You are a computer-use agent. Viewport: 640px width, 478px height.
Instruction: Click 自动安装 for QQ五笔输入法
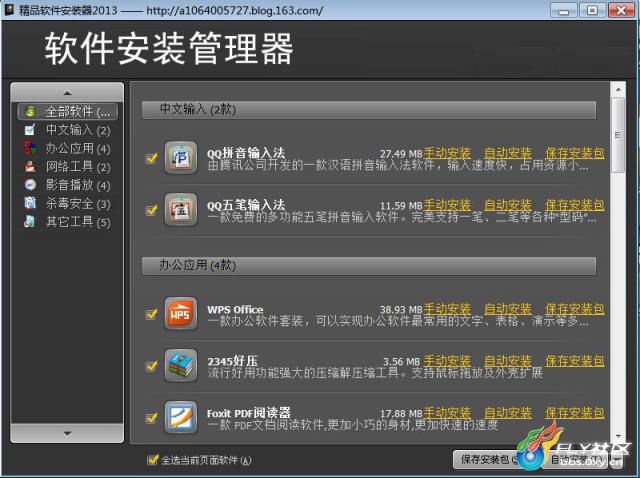507,205
